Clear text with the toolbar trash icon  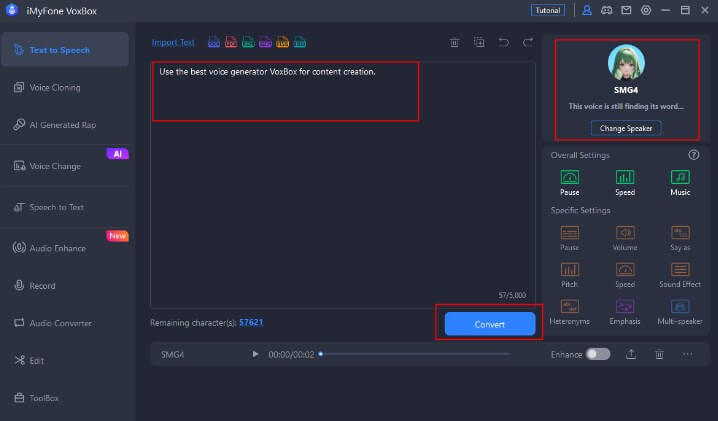(454, 43)
